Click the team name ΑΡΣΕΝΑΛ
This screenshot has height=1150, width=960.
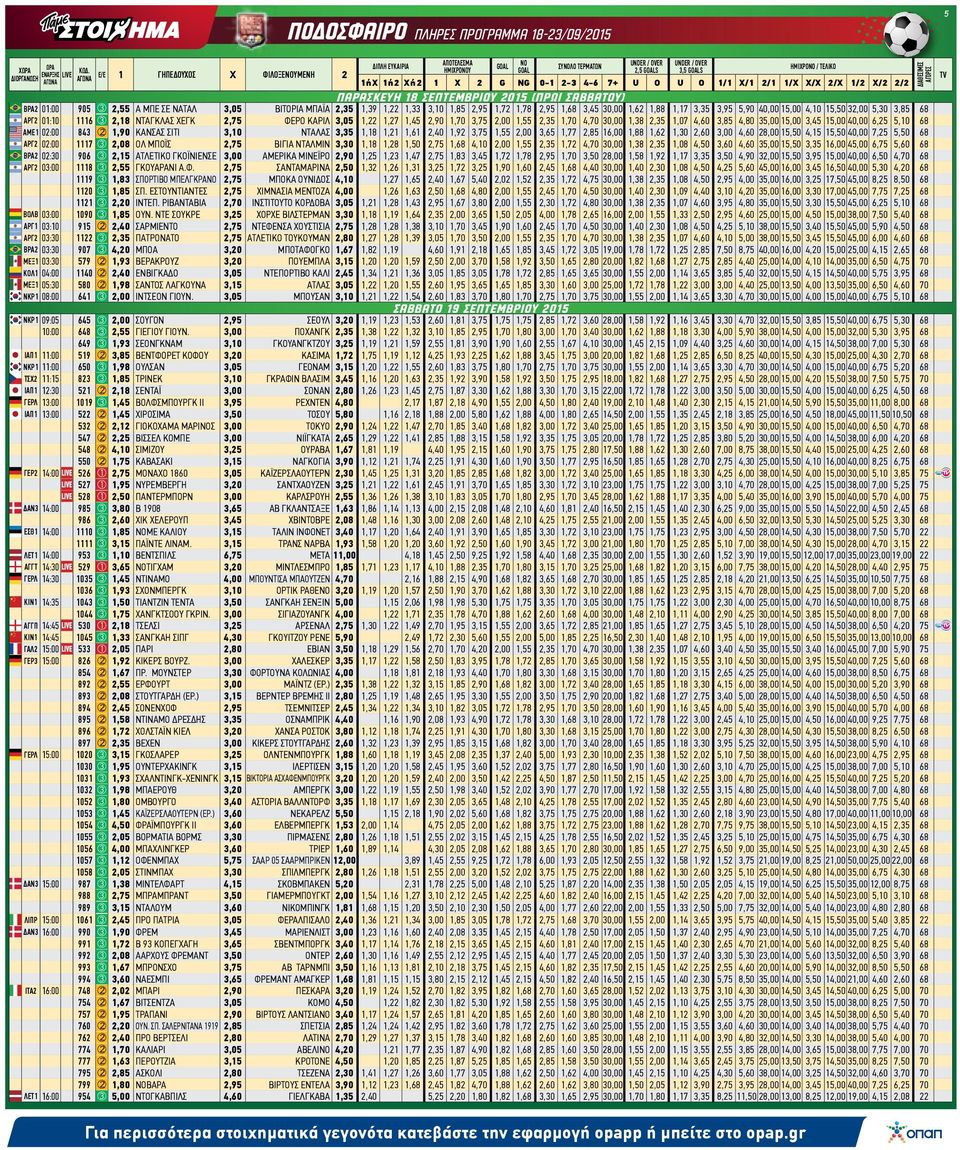[313, 626]
